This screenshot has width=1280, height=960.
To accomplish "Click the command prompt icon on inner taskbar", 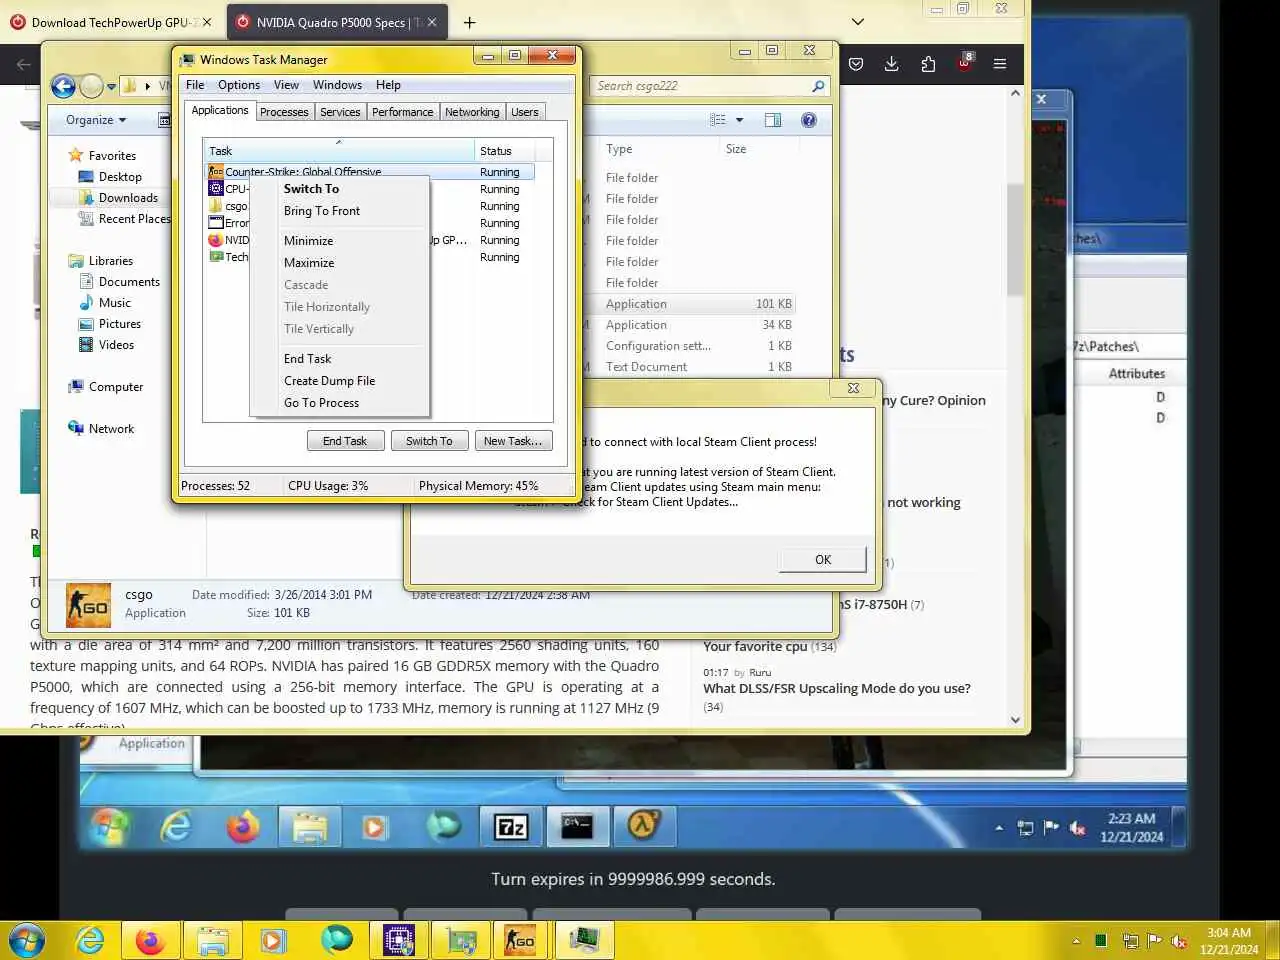I will tap(577, 827).
